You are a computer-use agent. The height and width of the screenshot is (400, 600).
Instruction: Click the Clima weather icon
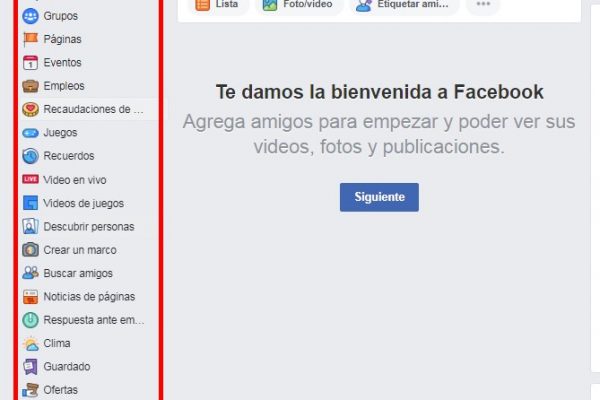30,343
